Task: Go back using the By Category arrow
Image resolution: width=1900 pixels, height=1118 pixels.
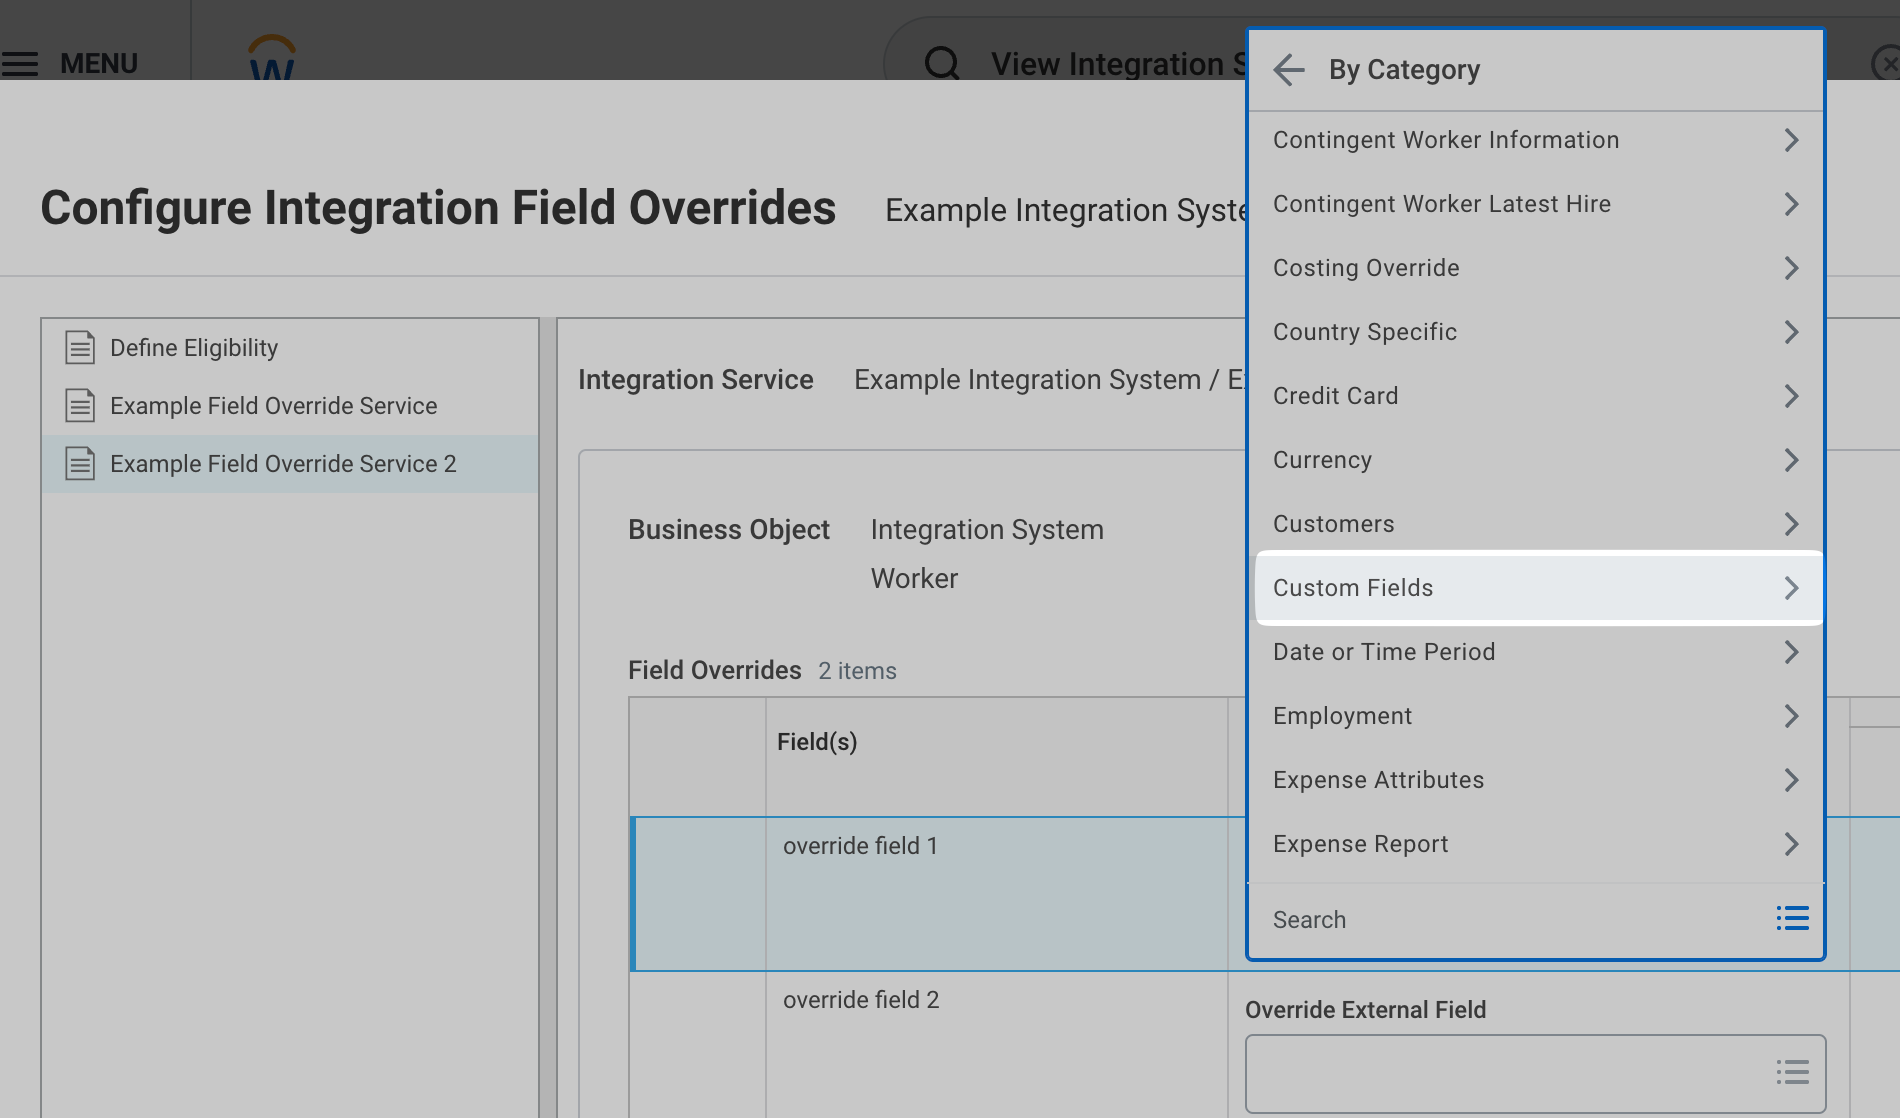Action: (1289, 69)
